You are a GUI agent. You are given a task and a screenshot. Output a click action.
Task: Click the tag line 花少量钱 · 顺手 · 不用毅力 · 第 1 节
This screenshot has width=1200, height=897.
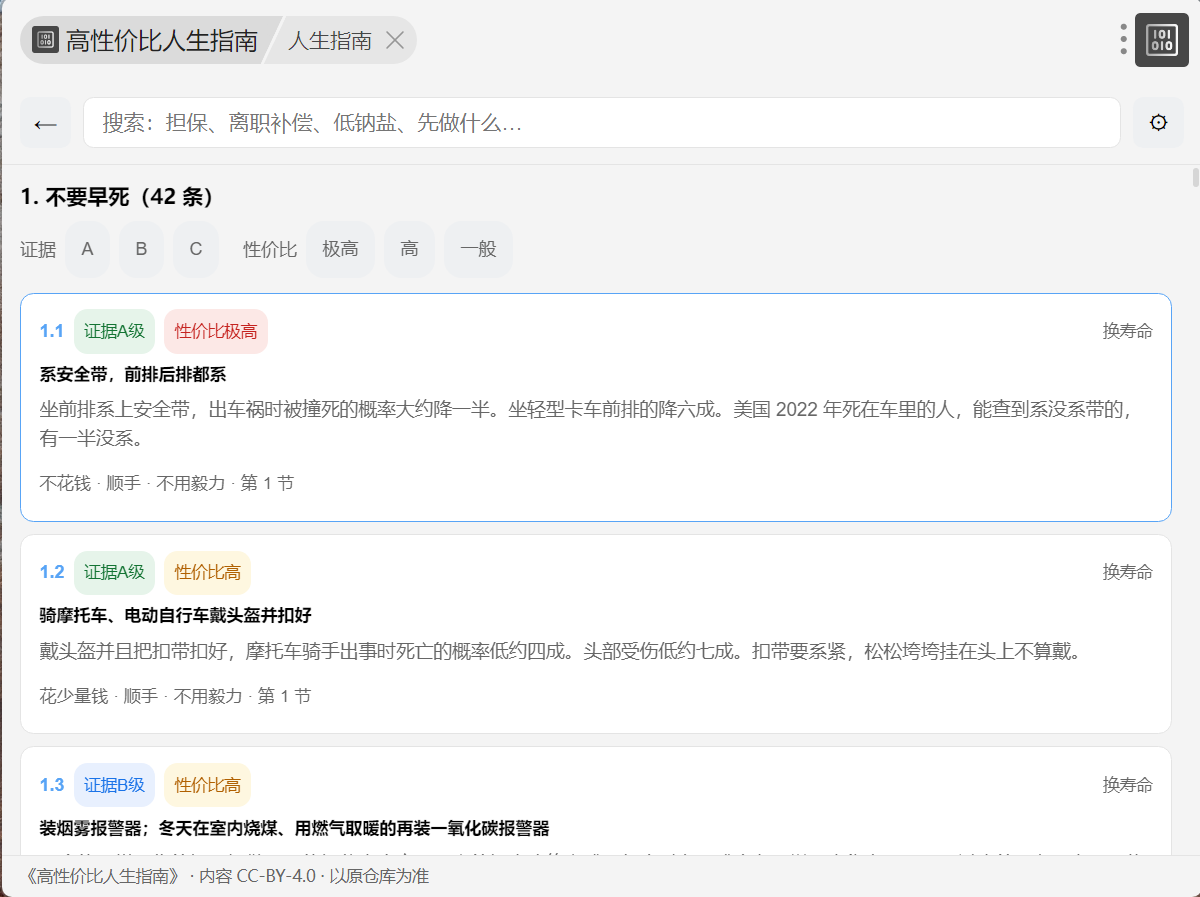(176, 696)
